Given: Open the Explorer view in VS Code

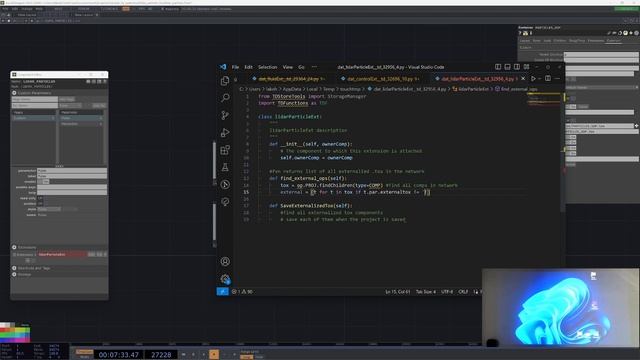Looking at the screenshot, I should pyautogui.click(x=225, y=81).
